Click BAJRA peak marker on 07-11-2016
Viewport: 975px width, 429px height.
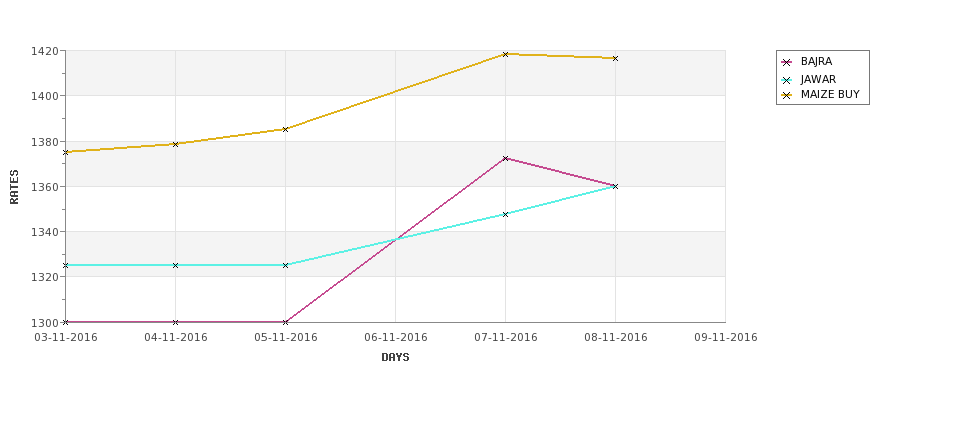click(x=506, y=159)
